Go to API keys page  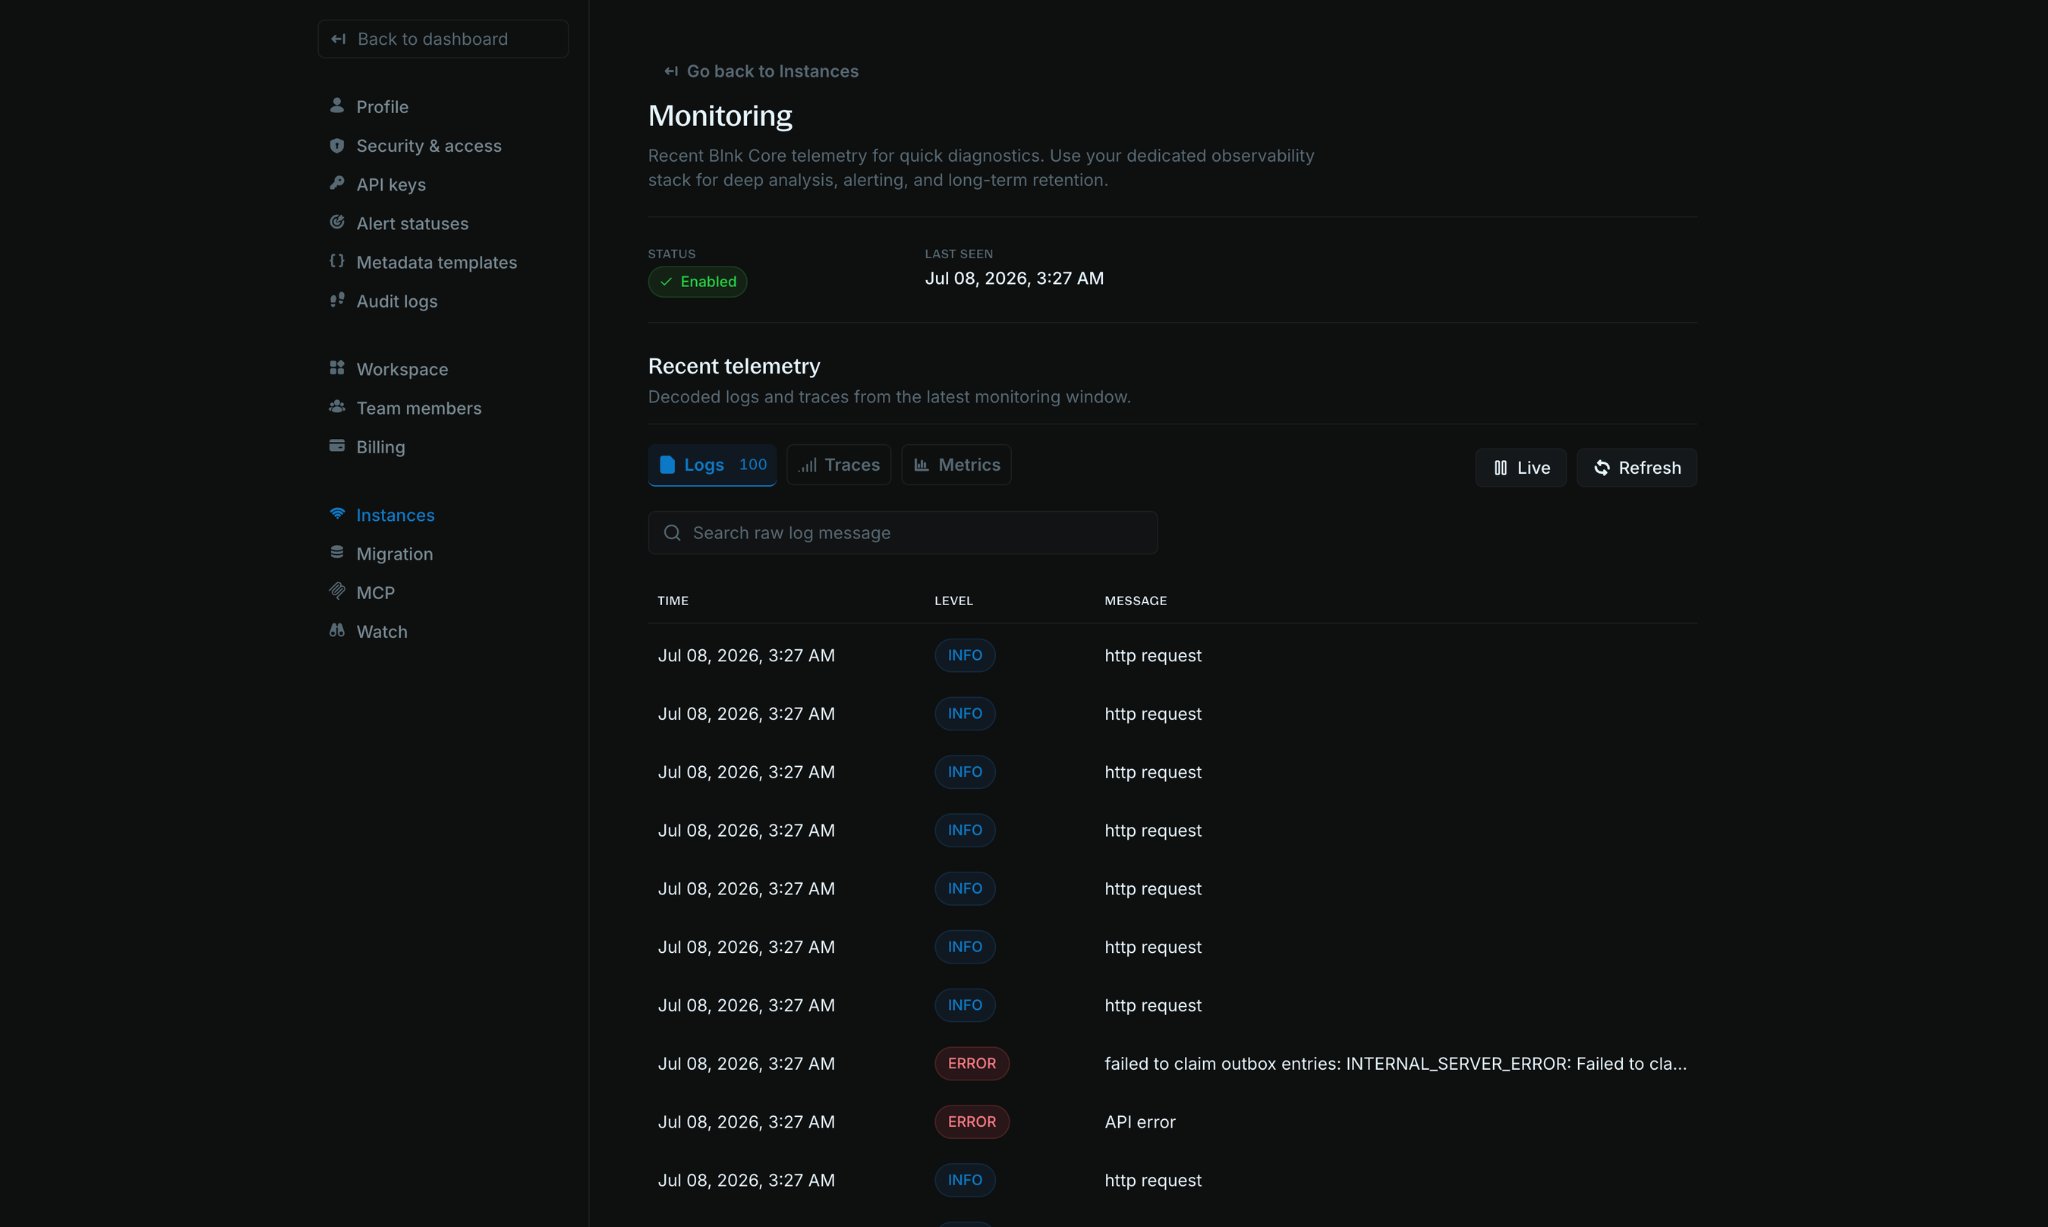point(391,184)
